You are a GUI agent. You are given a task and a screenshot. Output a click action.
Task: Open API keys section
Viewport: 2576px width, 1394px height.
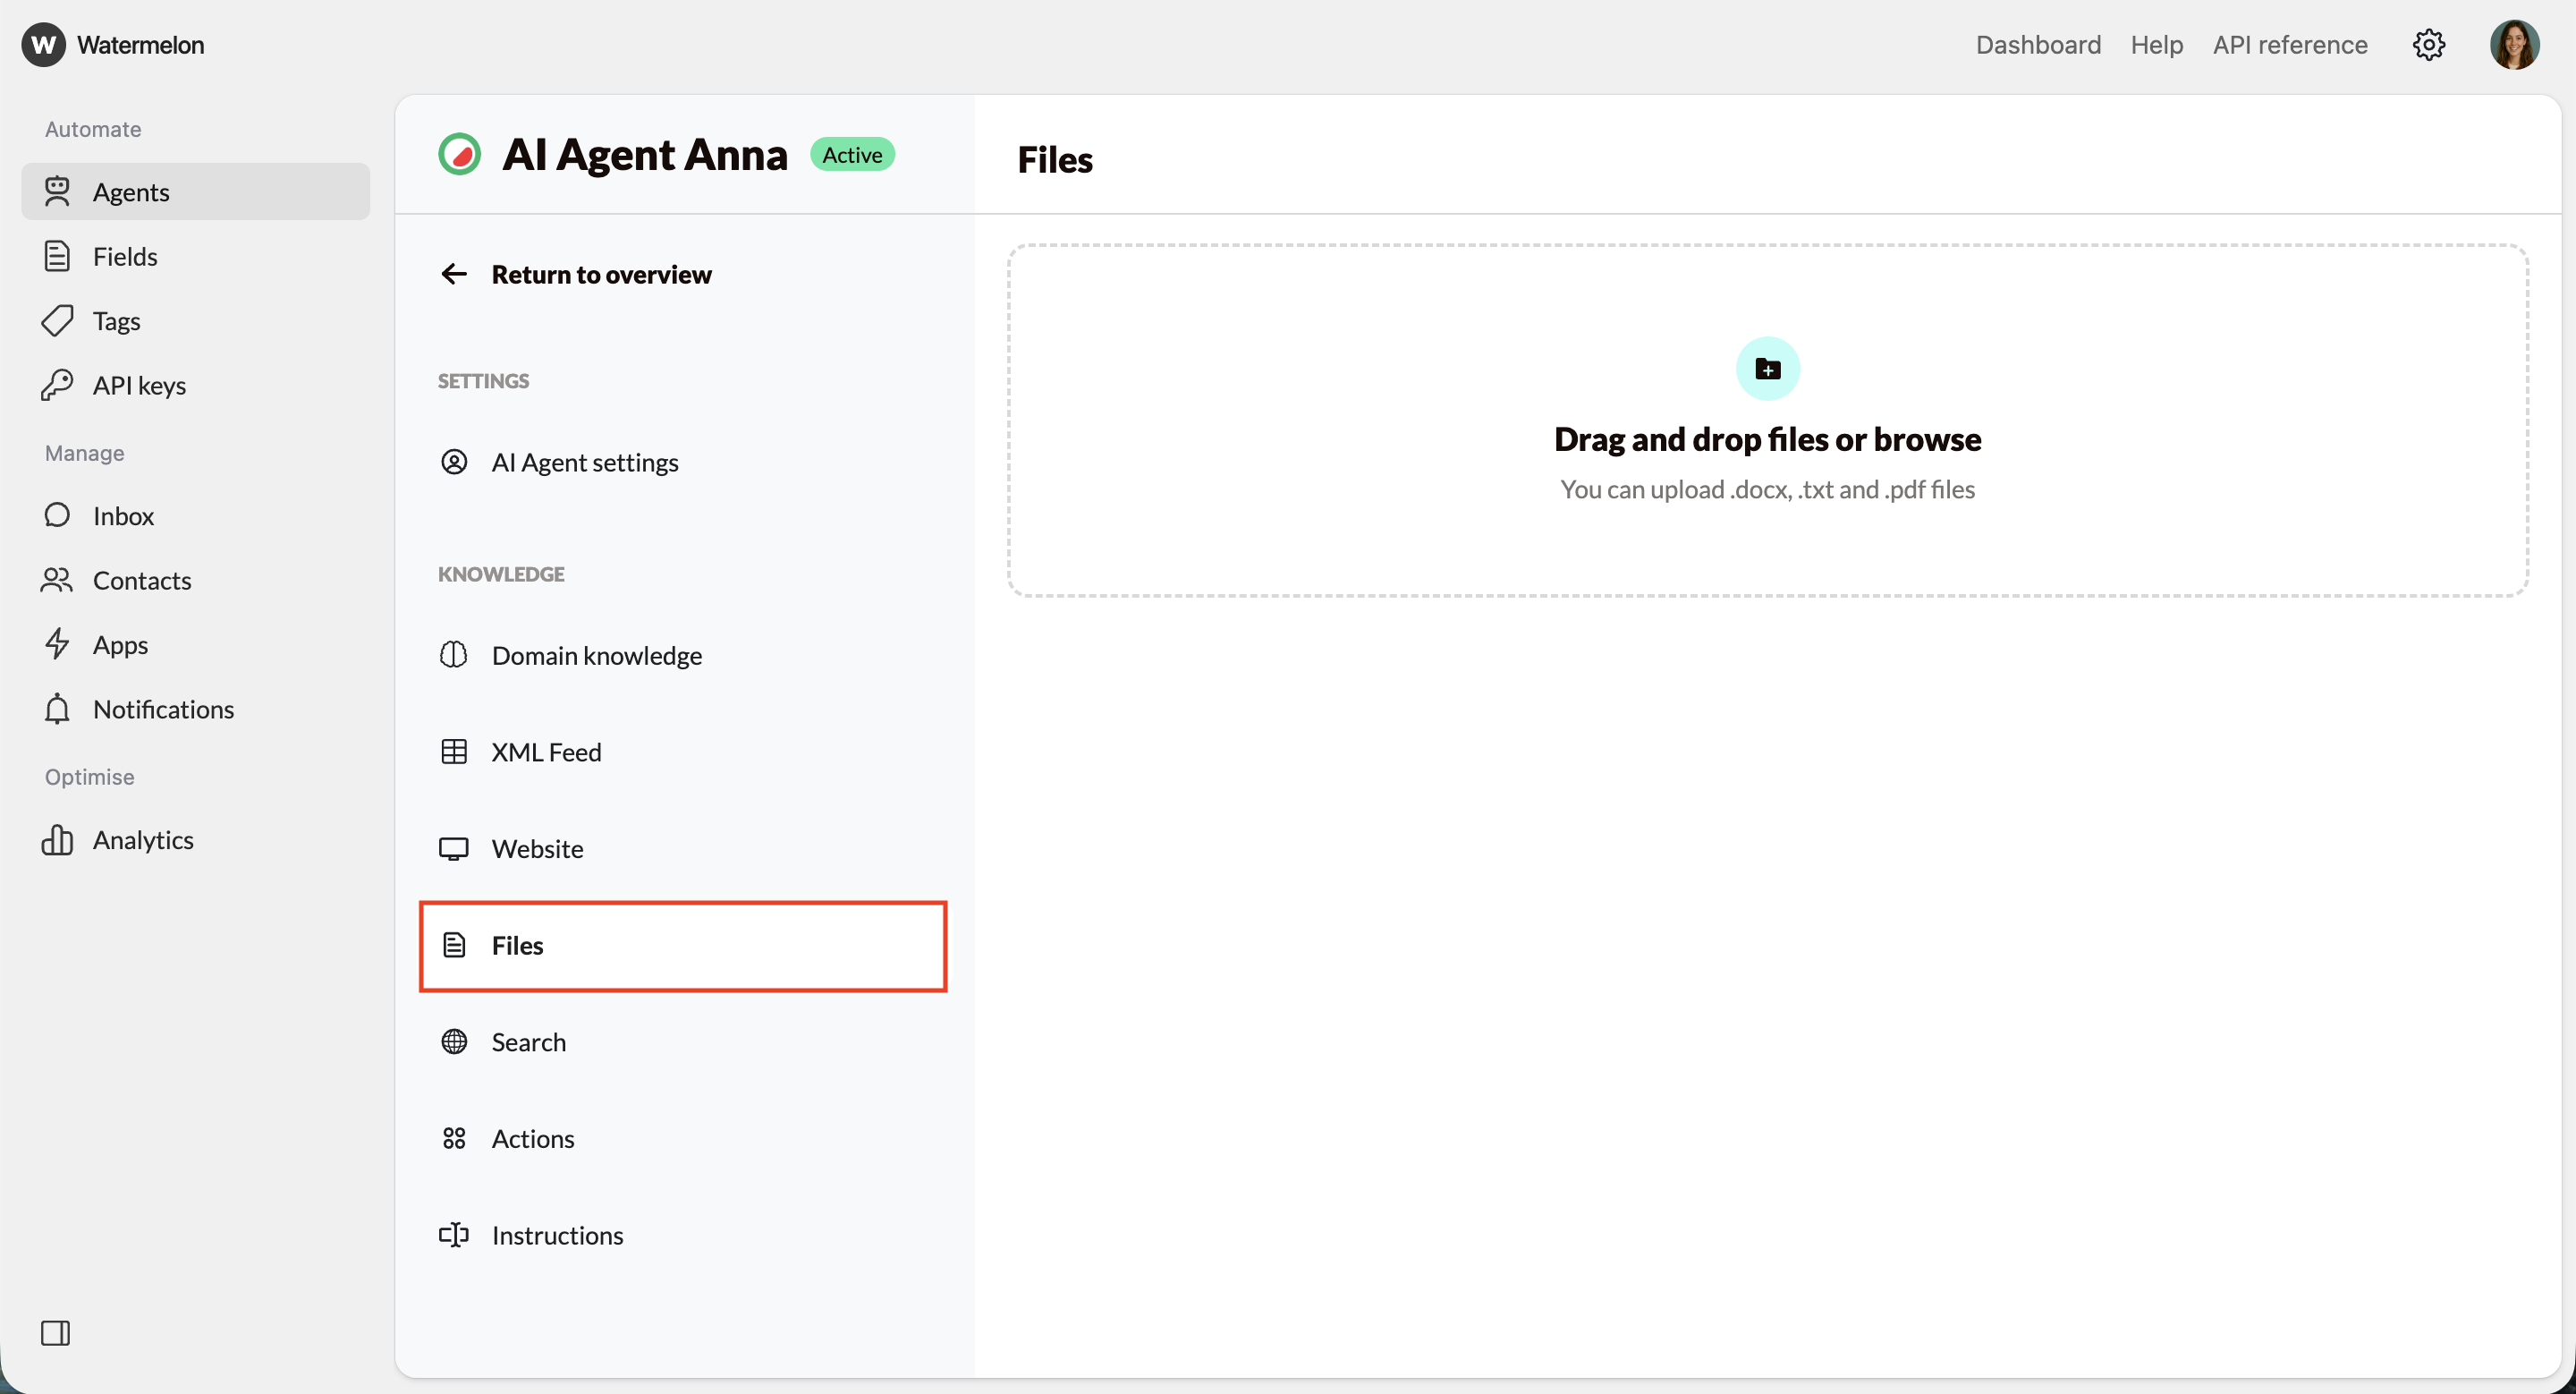pos(140,385)
